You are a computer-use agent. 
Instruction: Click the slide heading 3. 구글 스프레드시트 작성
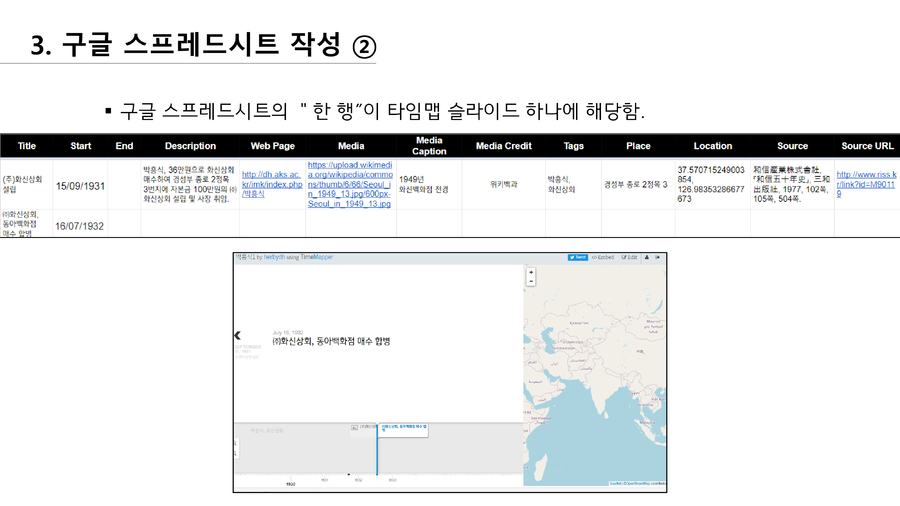203,45
